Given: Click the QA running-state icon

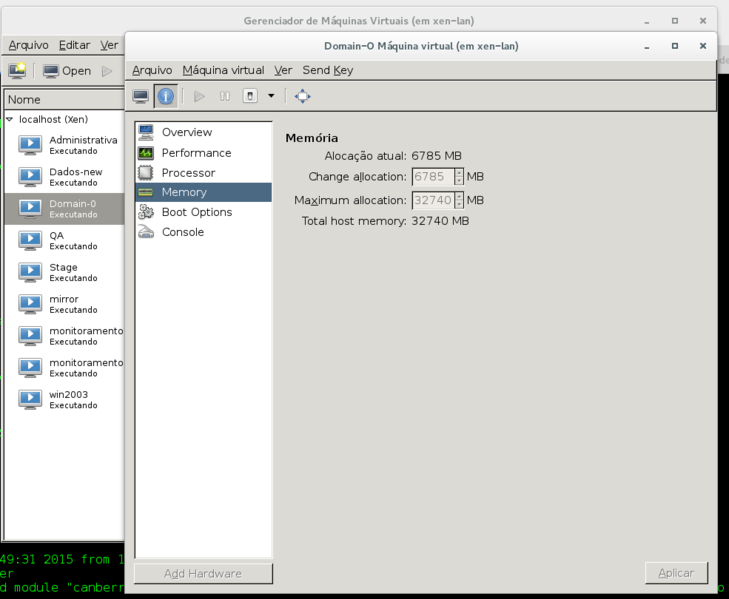Looking at the screenshot, I should [x=30, y=240].
